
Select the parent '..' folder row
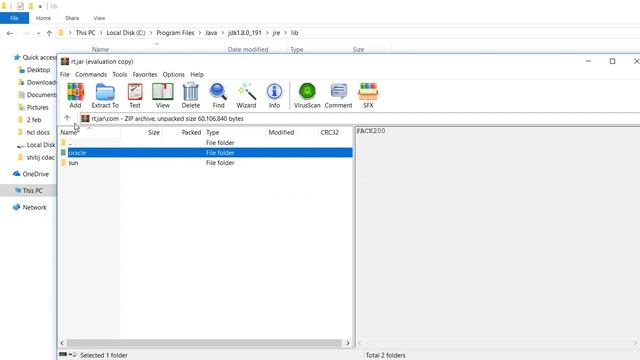pyautogui.click(x=206, y=142)
